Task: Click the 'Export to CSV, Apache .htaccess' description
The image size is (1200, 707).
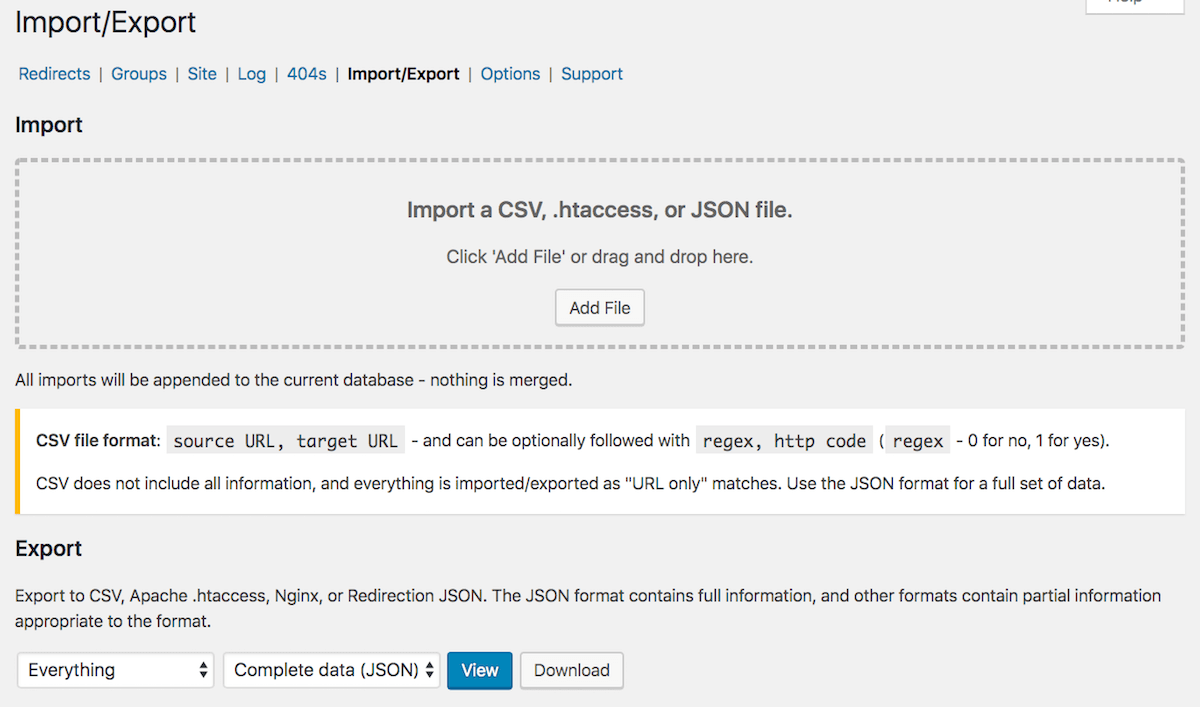Action: [x=588, y=607]
